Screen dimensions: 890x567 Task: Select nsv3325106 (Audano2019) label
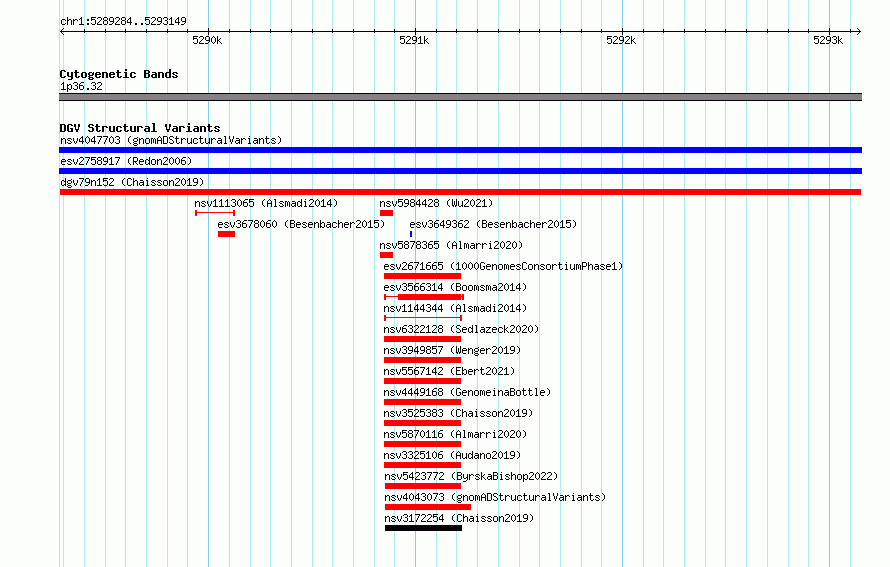click(452, 455)
